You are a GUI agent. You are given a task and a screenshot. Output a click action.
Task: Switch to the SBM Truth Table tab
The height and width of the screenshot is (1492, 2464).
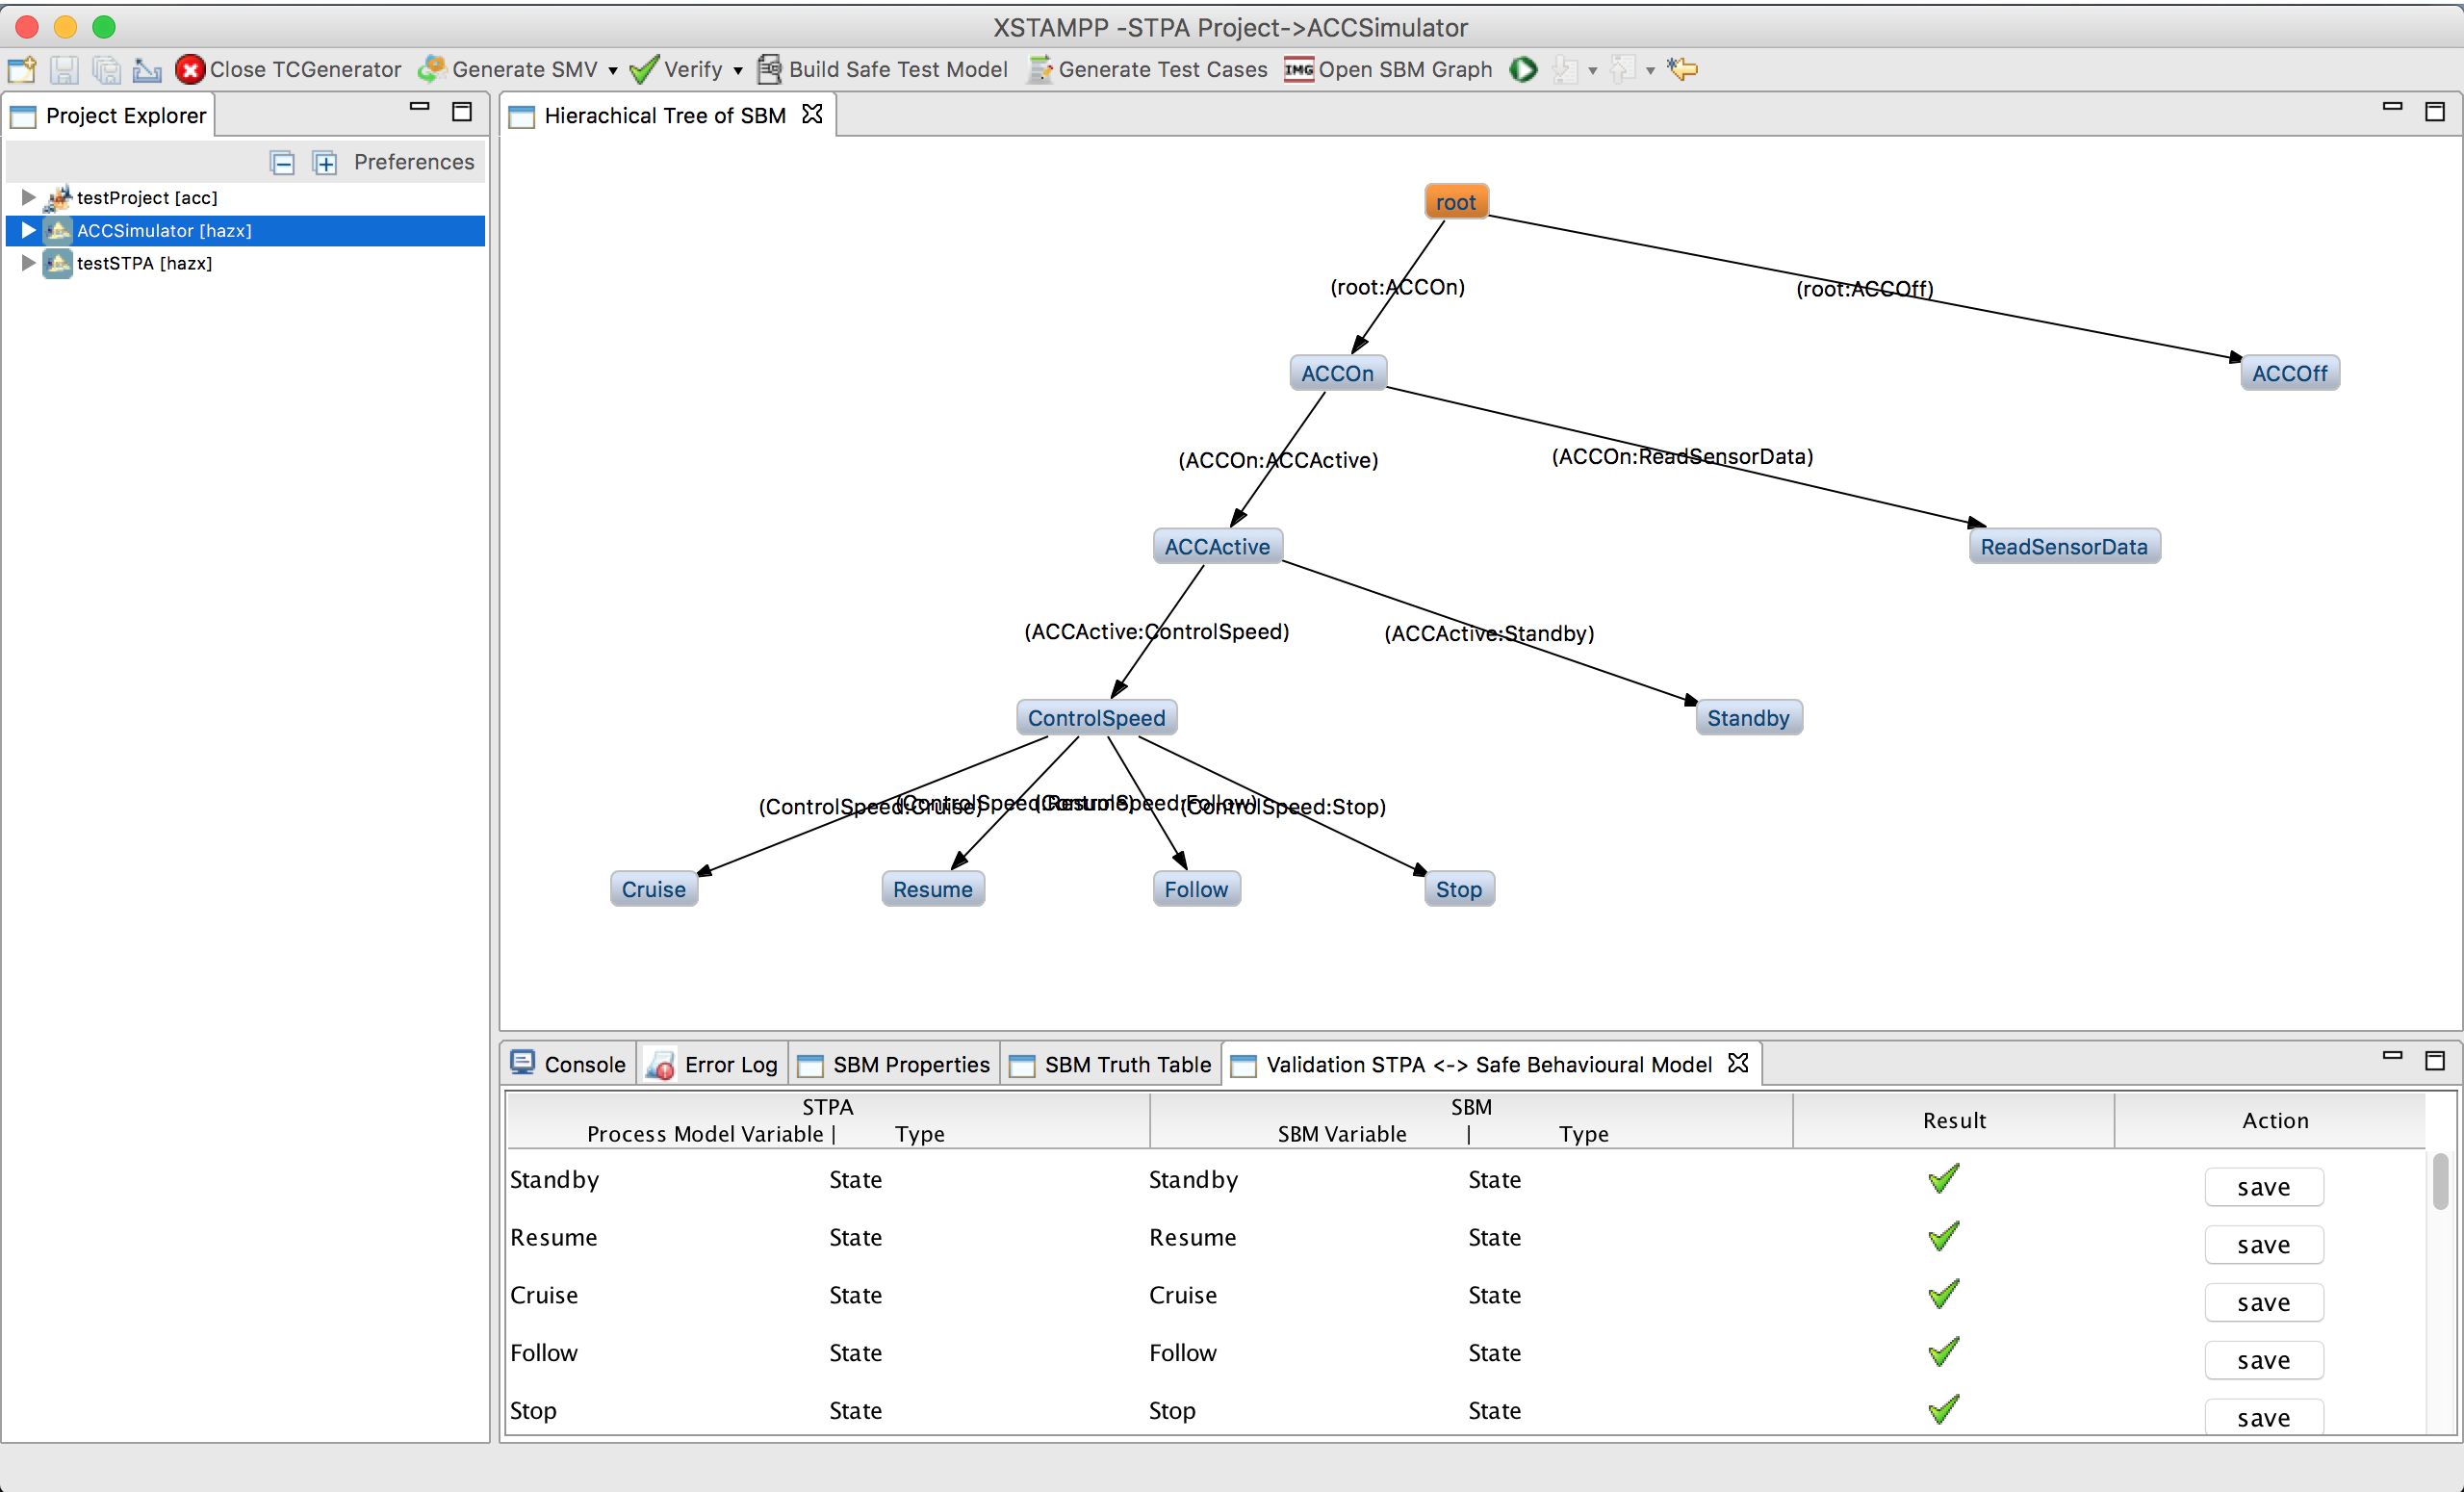point(1114,1064)
